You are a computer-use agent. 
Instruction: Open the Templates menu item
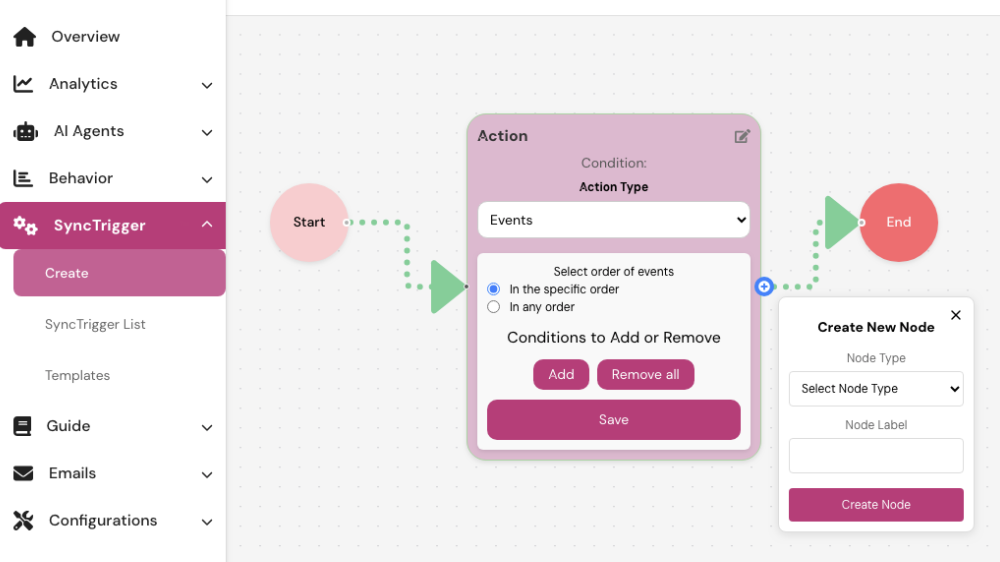point(77,375)
